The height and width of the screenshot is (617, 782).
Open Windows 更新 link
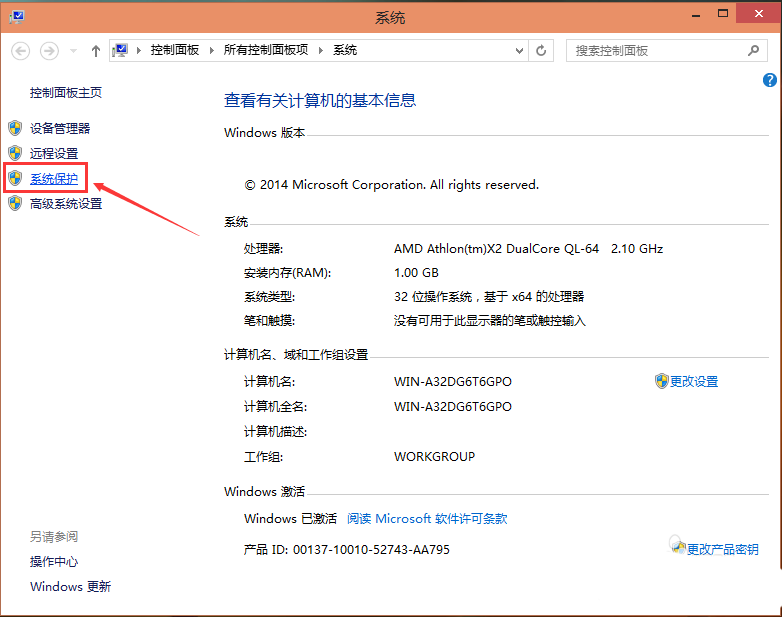tap(70, 587)
